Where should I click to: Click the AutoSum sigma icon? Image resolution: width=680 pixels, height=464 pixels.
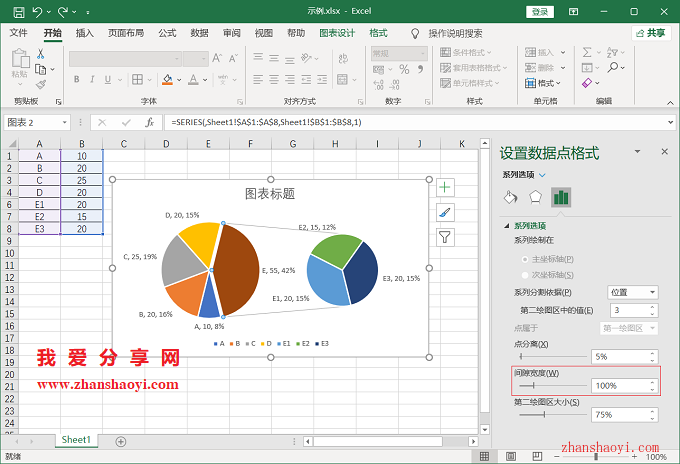(x=587, y=52)
